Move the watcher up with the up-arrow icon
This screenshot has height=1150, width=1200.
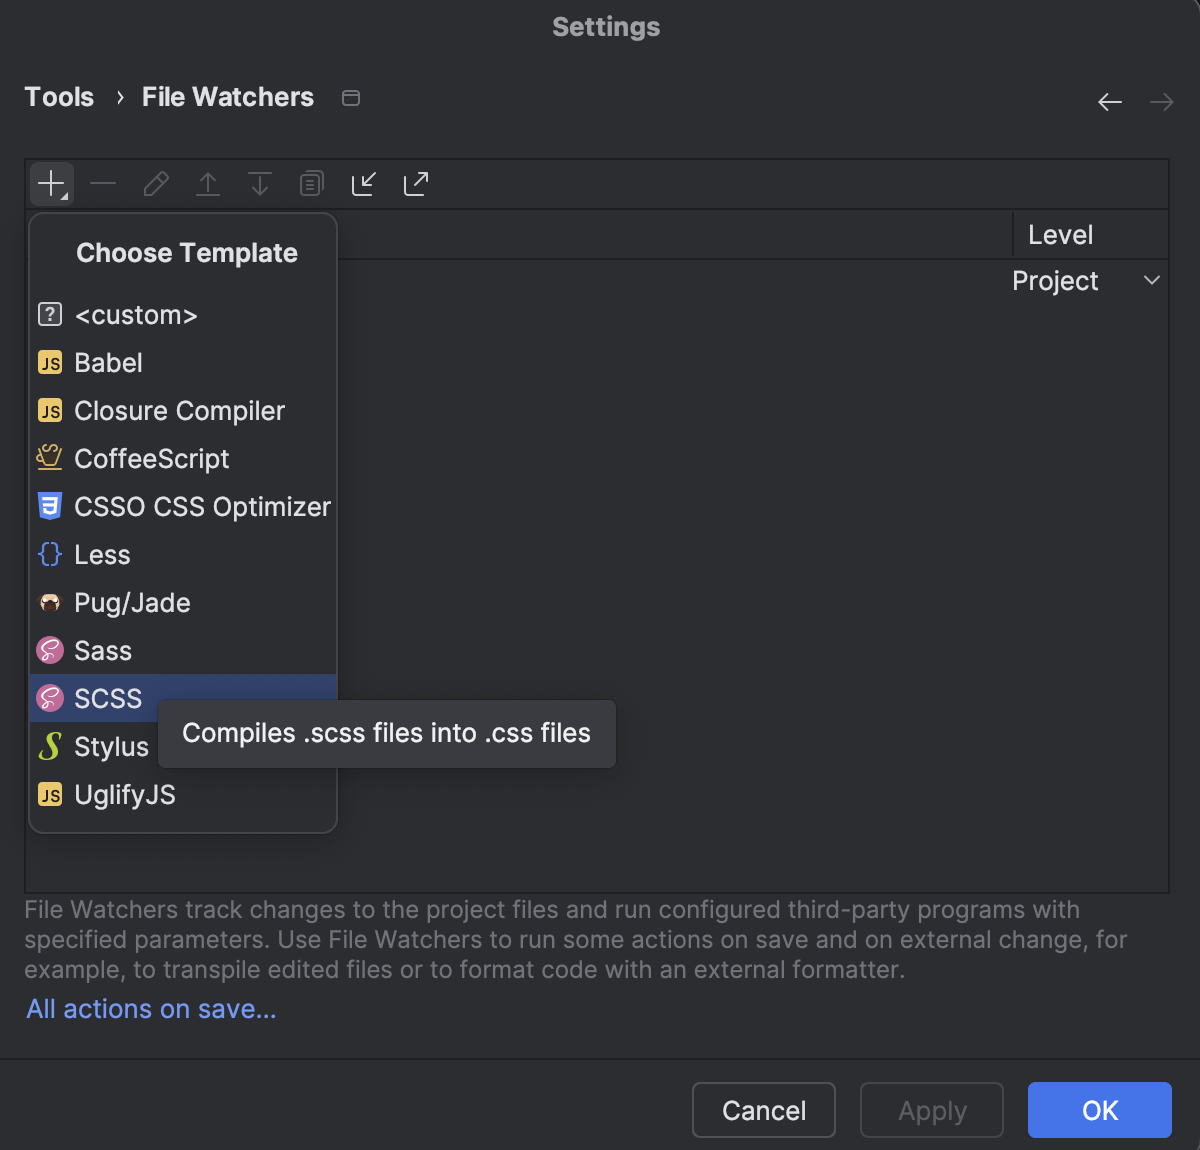coord(207,183)
